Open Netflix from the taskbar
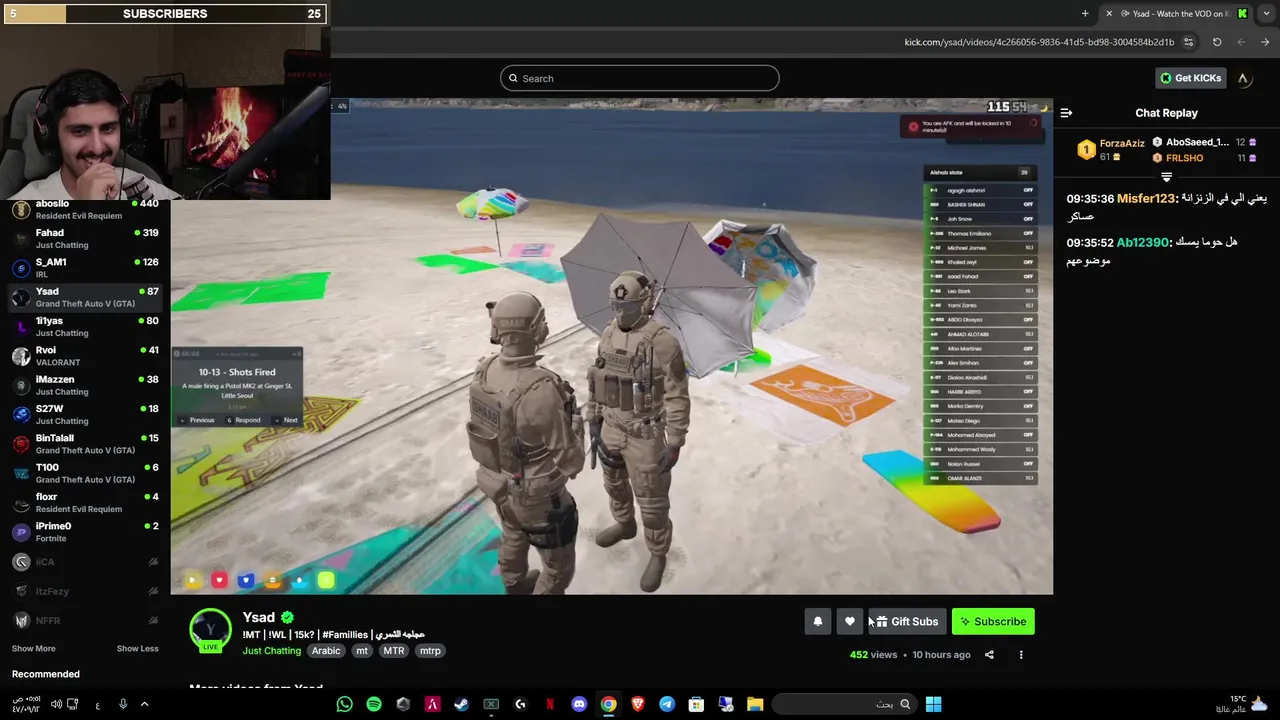This screenshot has height=720, width=1280. click(549, 704)
